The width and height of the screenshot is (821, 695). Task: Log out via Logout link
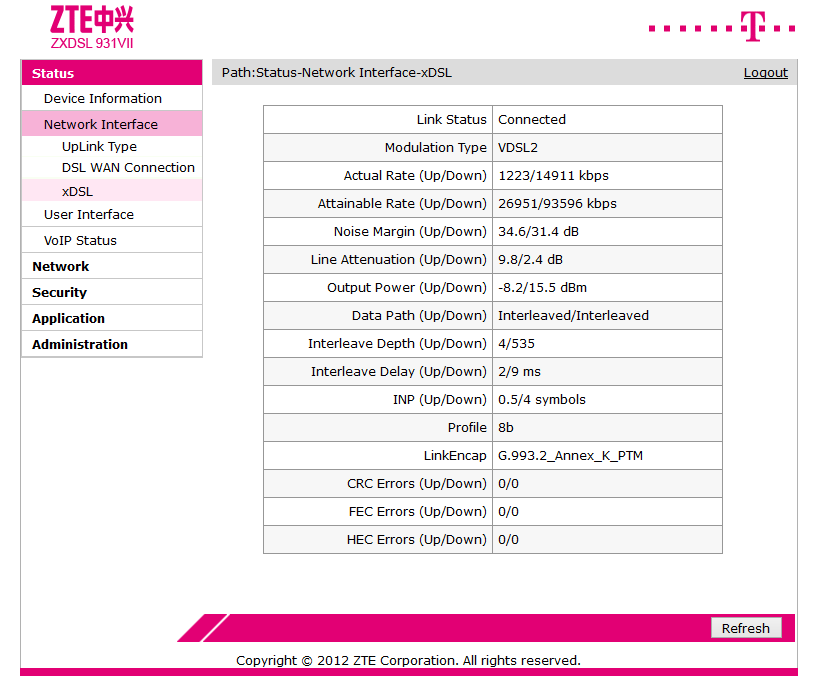point(765,72)
